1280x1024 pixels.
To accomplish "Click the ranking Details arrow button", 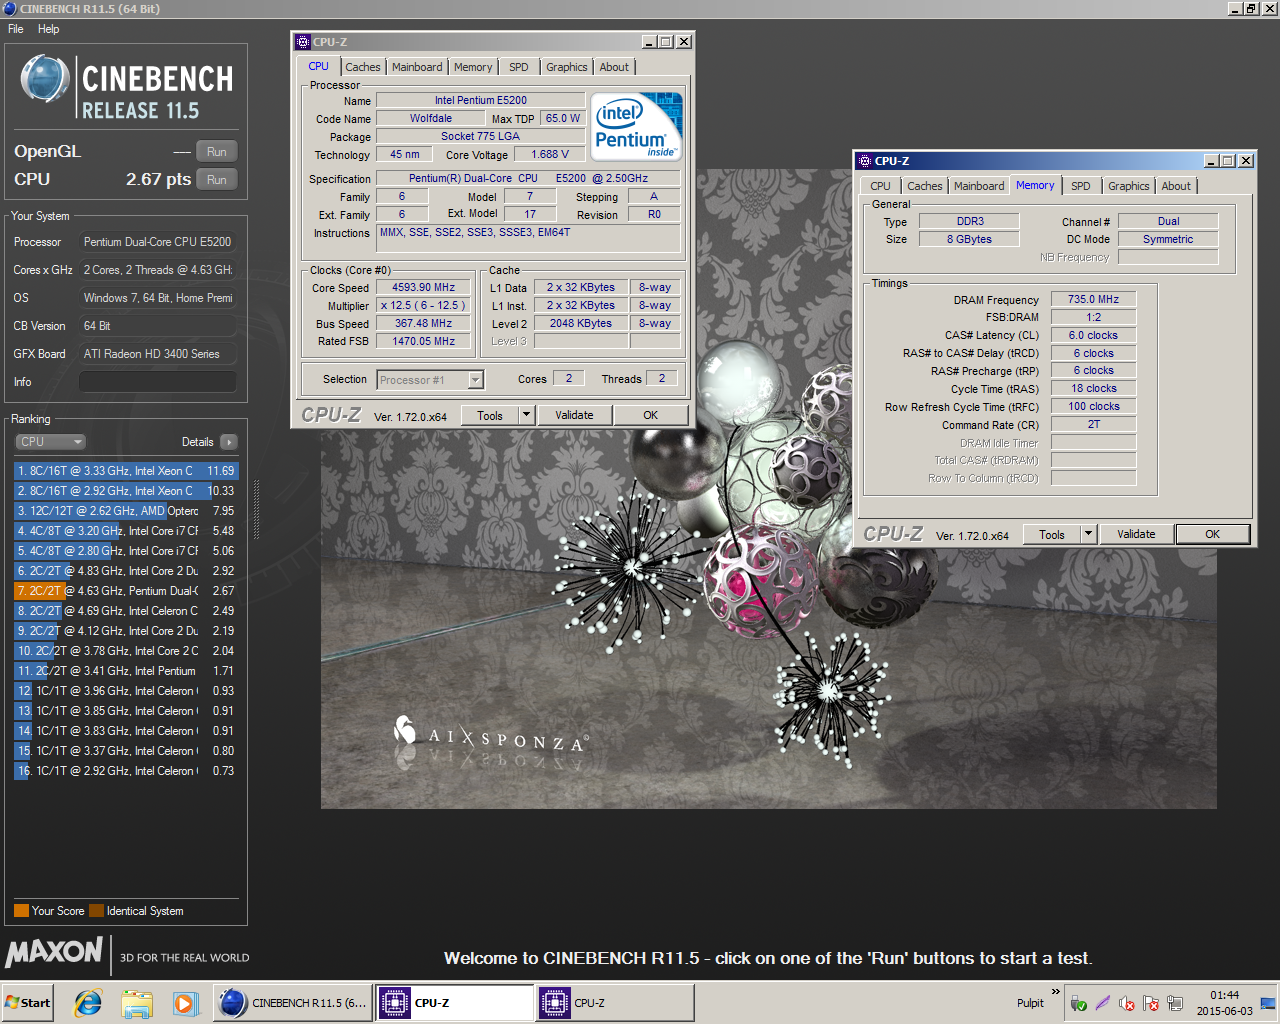I will [229, 442].
